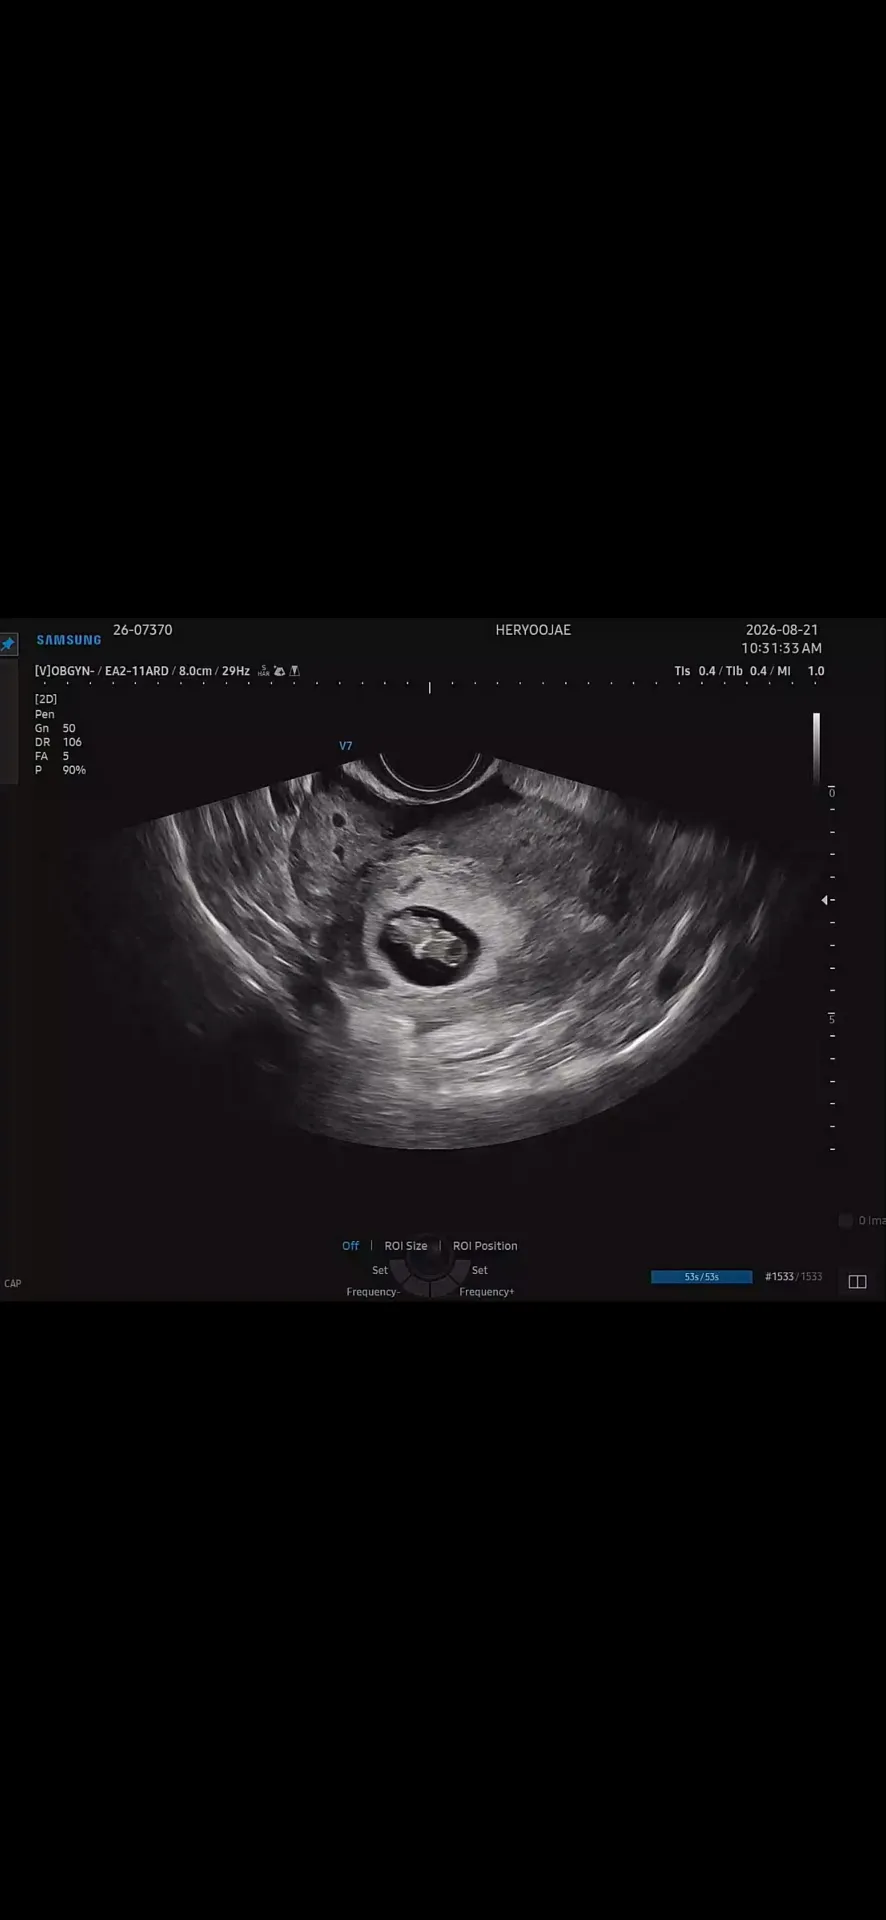Click Frequency+ control

(x=487, y=1292)
